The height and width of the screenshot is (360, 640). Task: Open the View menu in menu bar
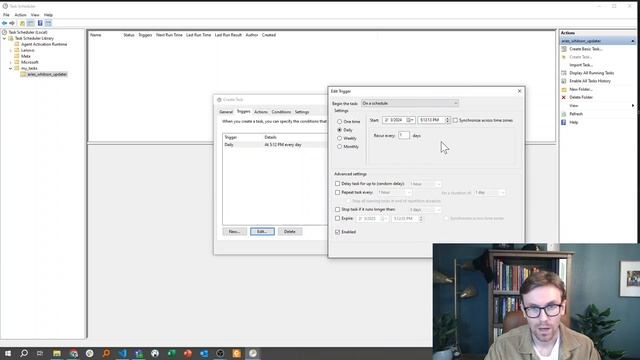pyautogui.click(x=35, y=15)
